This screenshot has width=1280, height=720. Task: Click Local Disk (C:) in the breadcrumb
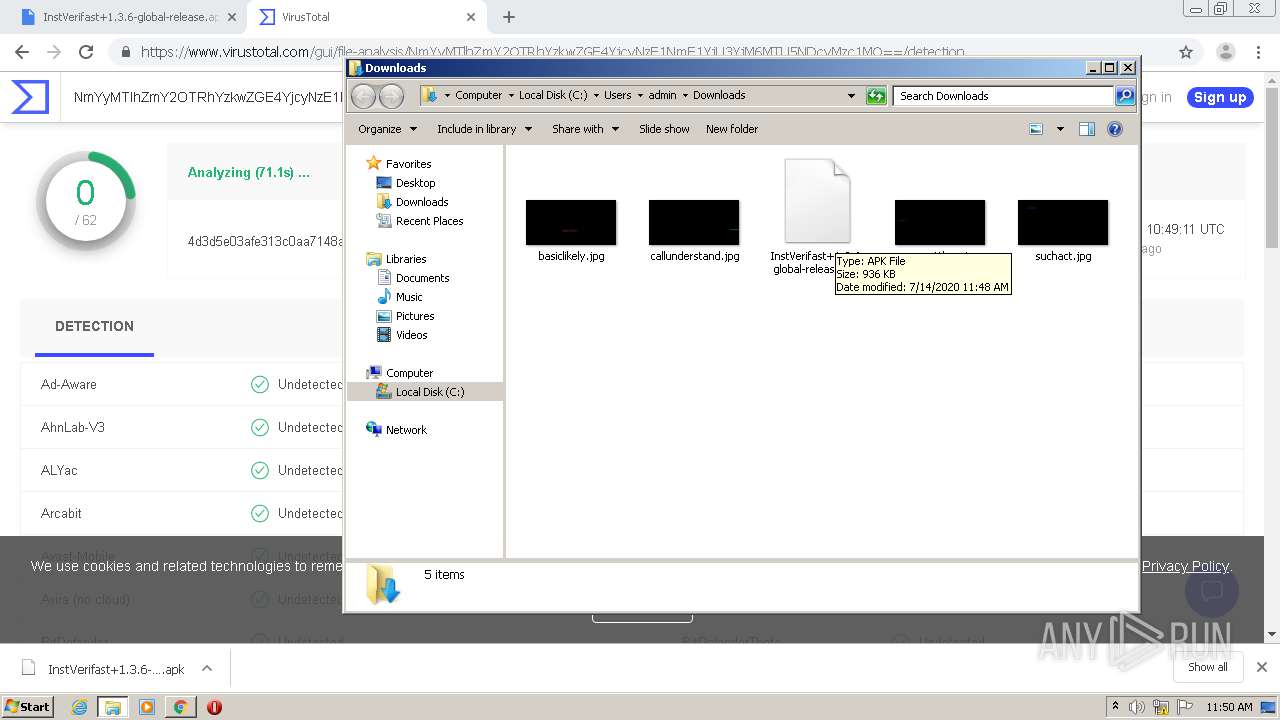pyautogui.click(x=553, y=95)
